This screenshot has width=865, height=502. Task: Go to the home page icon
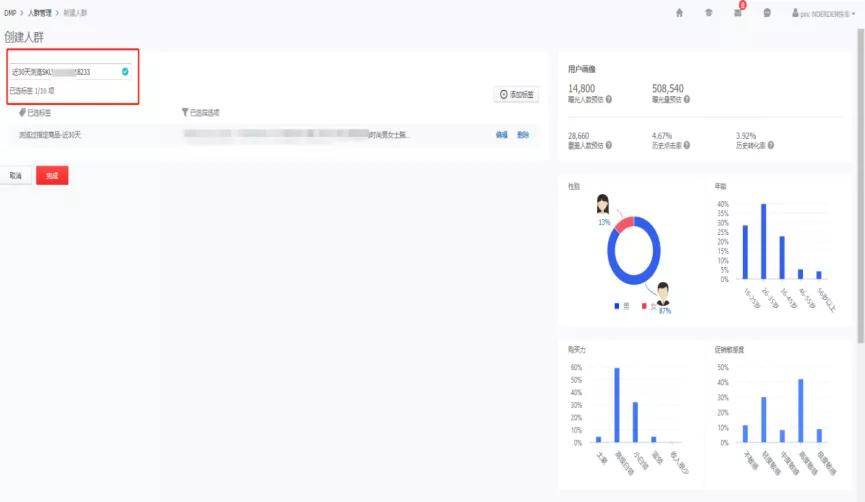[x=680, y=13]
